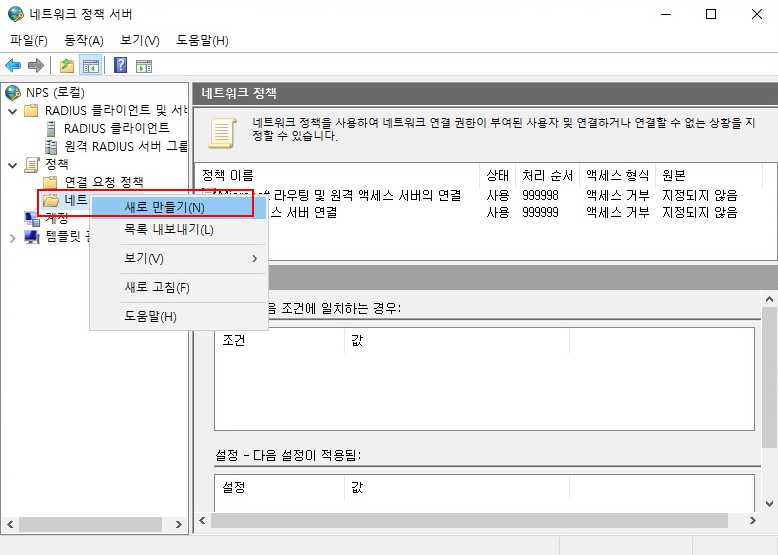Screen dimensions: 778x555
Task: Click the 액세스 형식 column header
Action: [x=617, y=176]
